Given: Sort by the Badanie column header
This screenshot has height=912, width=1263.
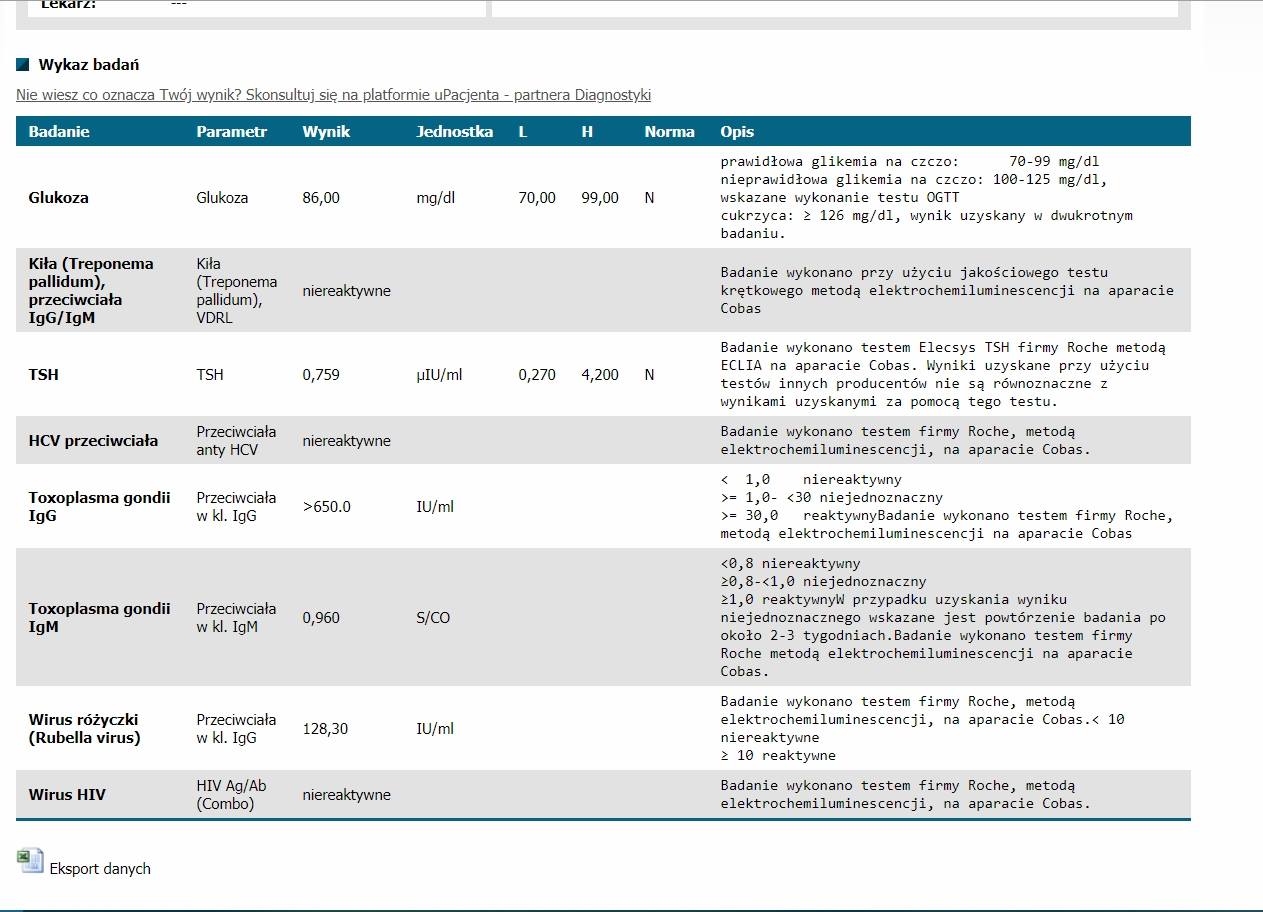Looking at the screenshot, I should click(59, 132).
